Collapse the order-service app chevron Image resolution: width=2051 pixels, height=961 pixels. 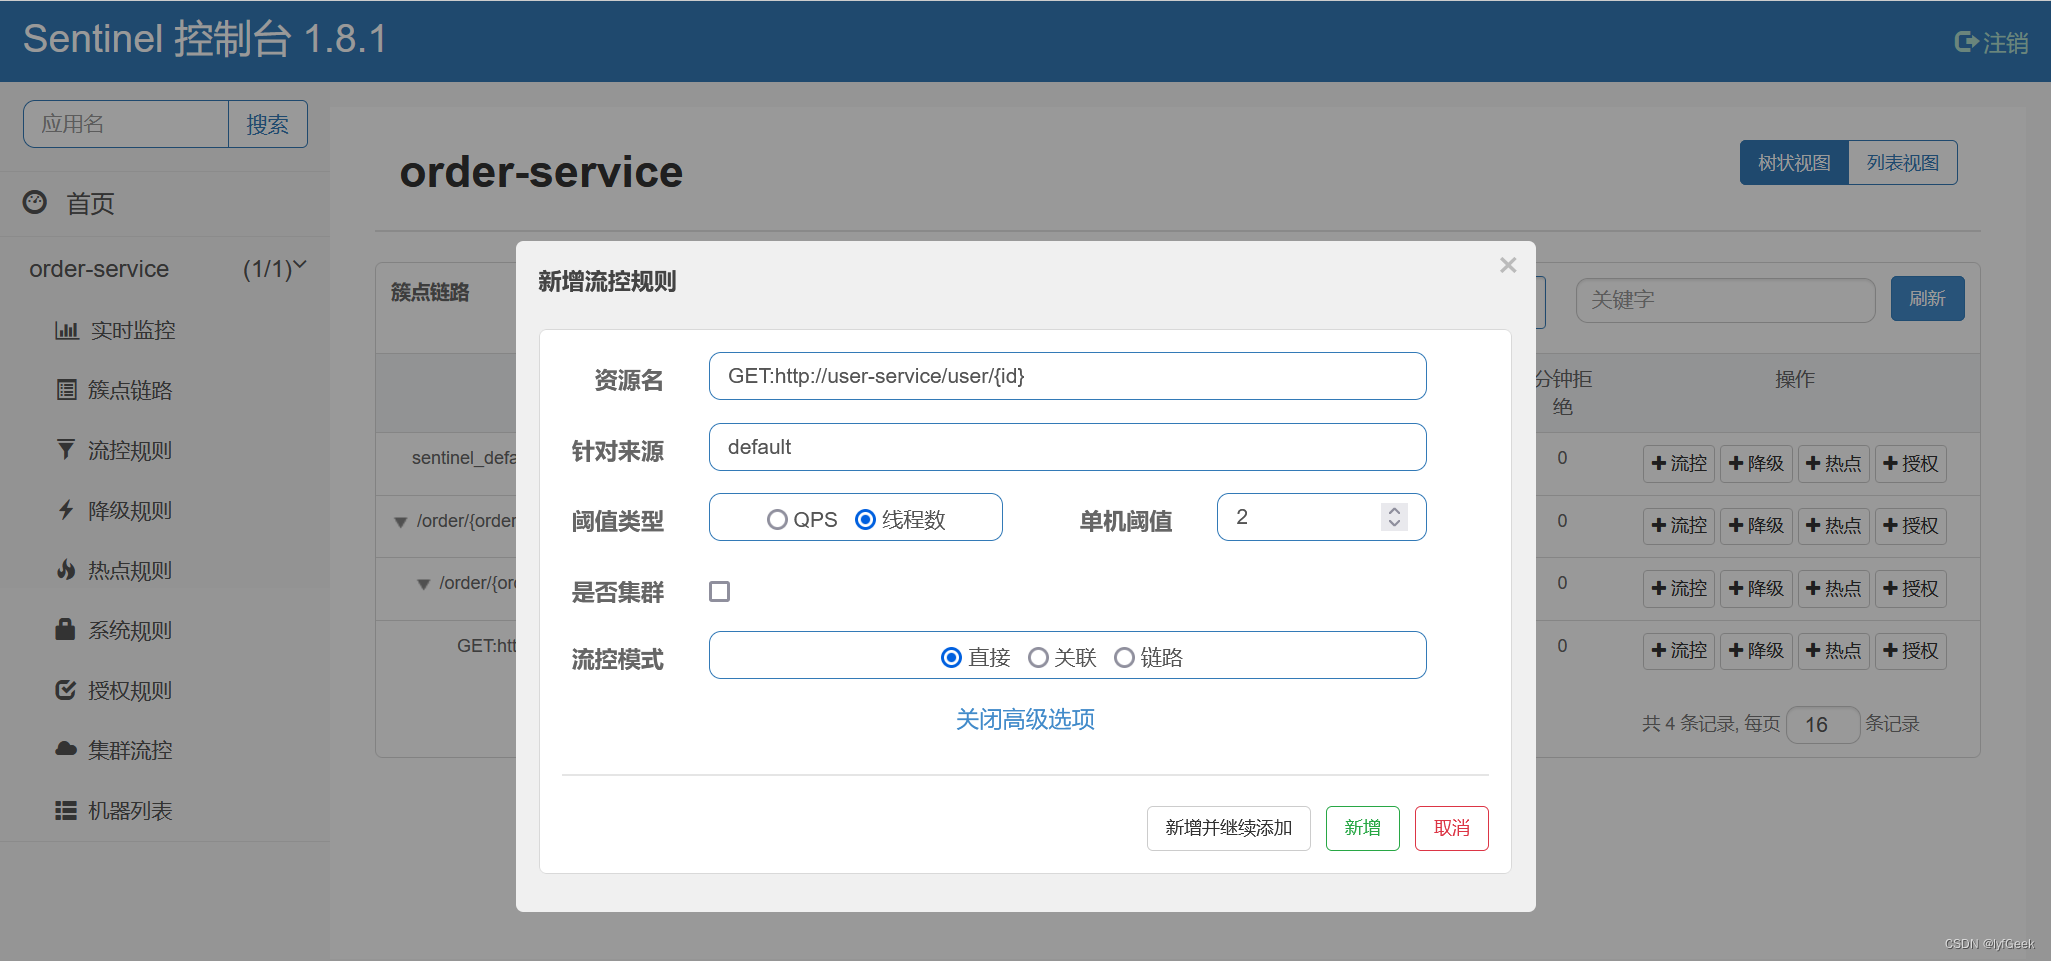300,266
